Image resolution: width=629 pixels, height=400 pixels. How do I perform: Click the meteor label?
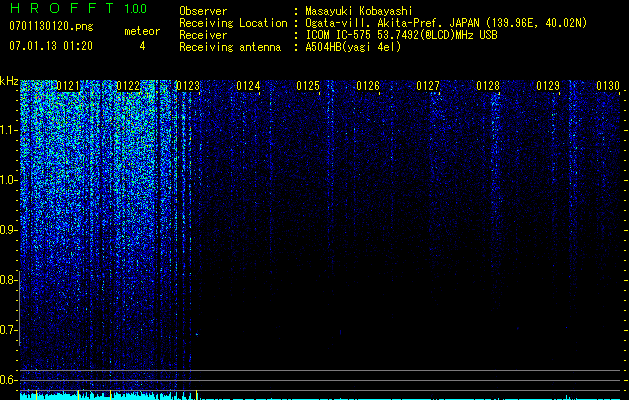pyautogui.click(x=142, y=31)
